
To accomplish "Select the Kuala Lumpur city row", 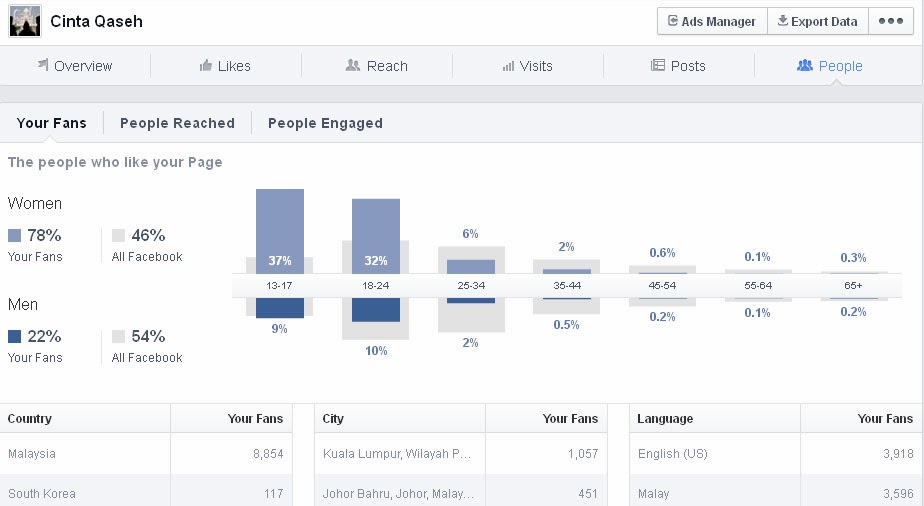I will [x=461, y=454].
